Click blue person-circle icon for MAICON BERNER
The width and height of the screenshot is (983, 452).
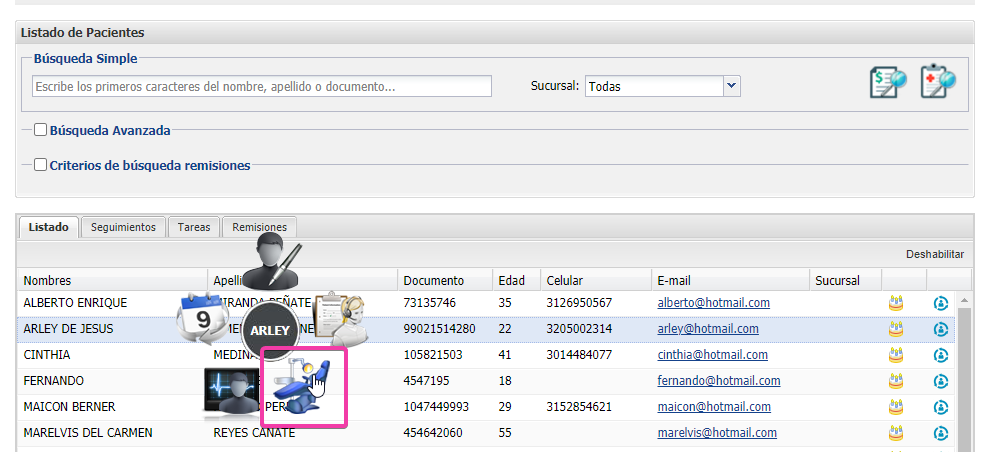[x=940, y=407]
